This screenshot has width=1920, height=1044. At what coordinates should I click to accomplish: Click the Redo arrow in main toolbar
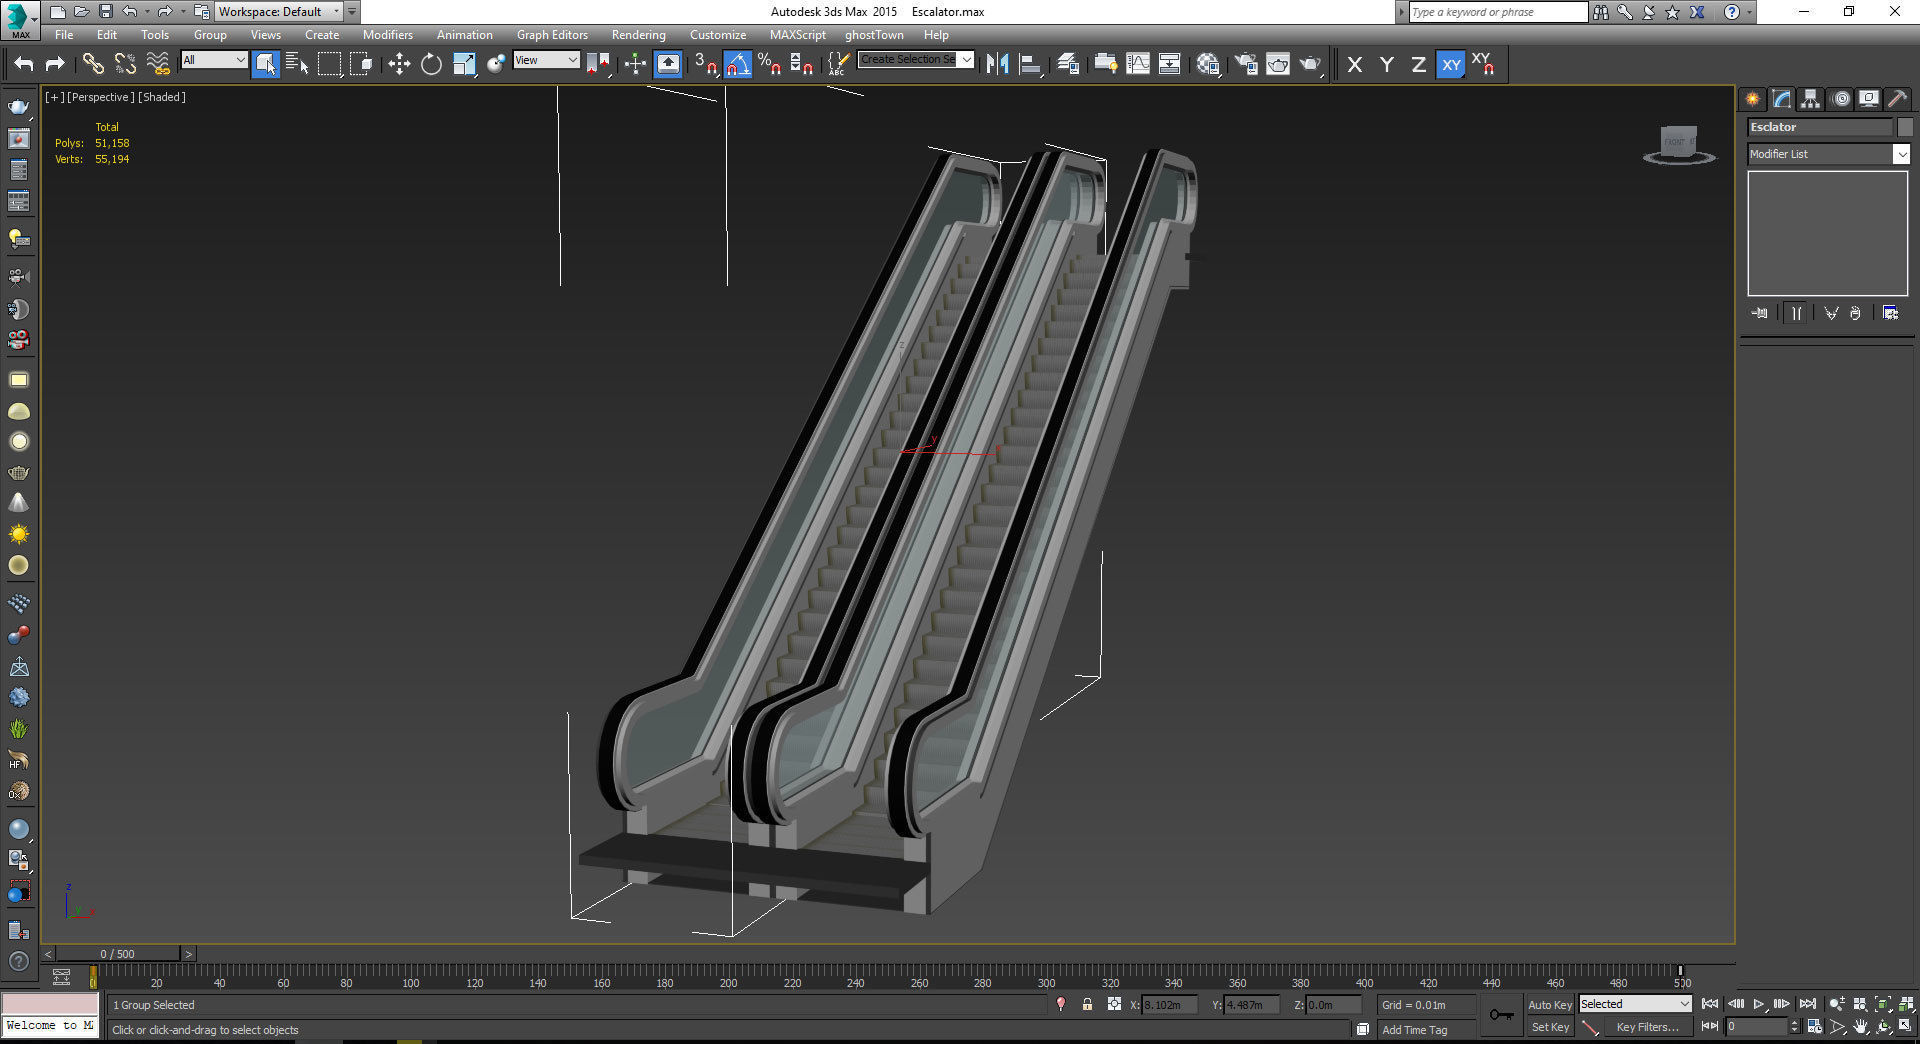pos(56,64)
